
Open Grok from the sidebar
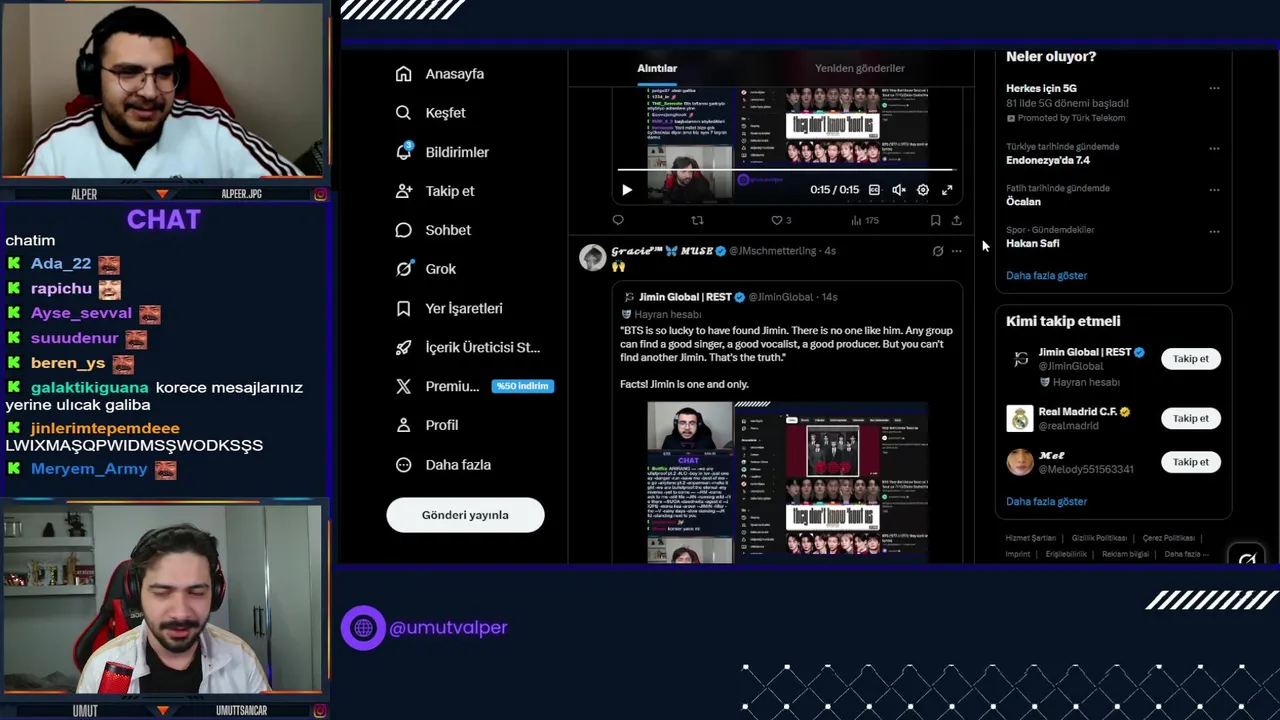(426, 269)
